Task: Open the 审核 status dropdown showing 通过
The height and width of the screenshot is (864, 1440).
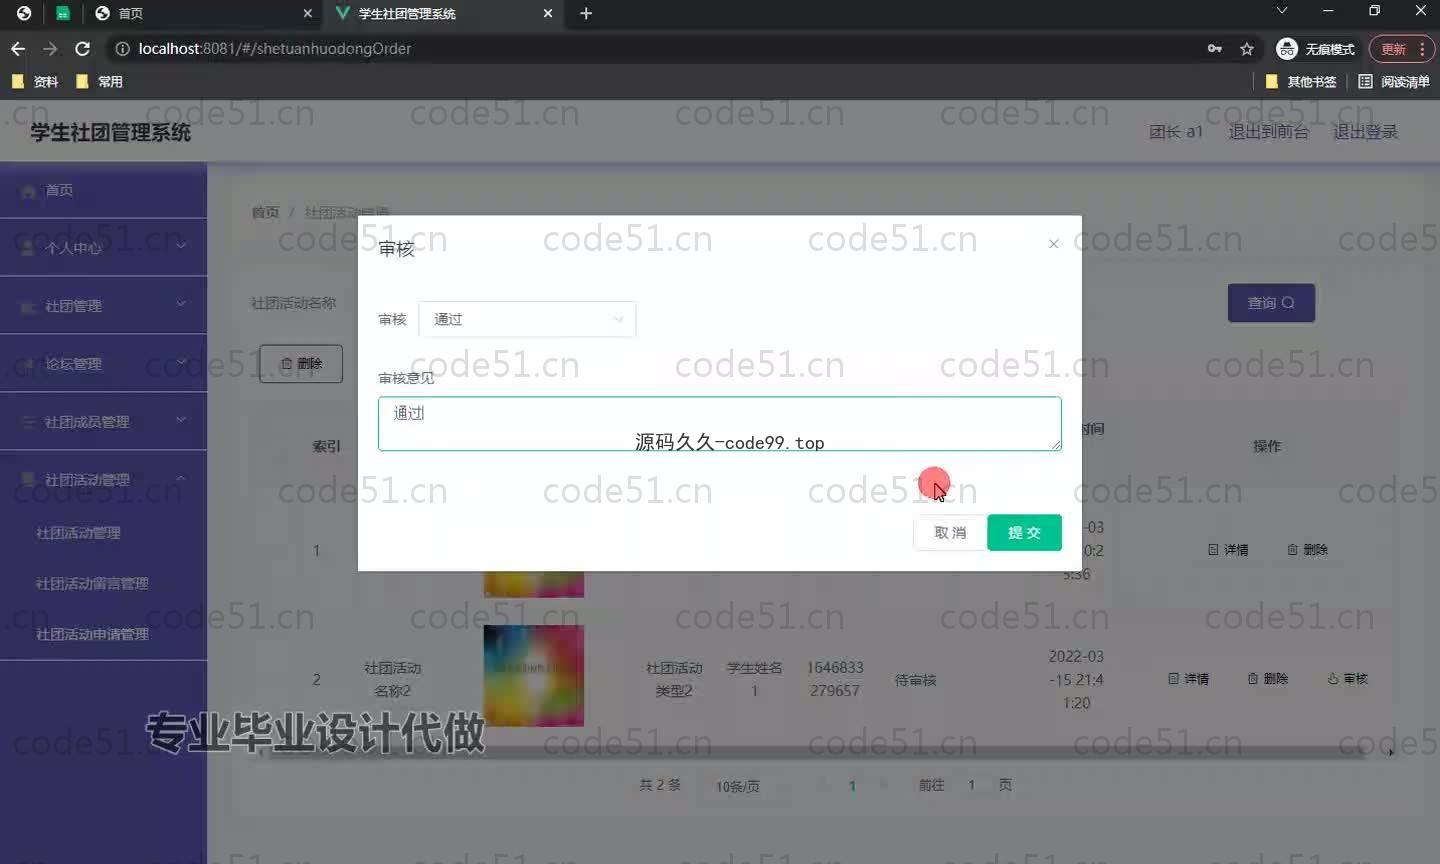Action: 527,319
